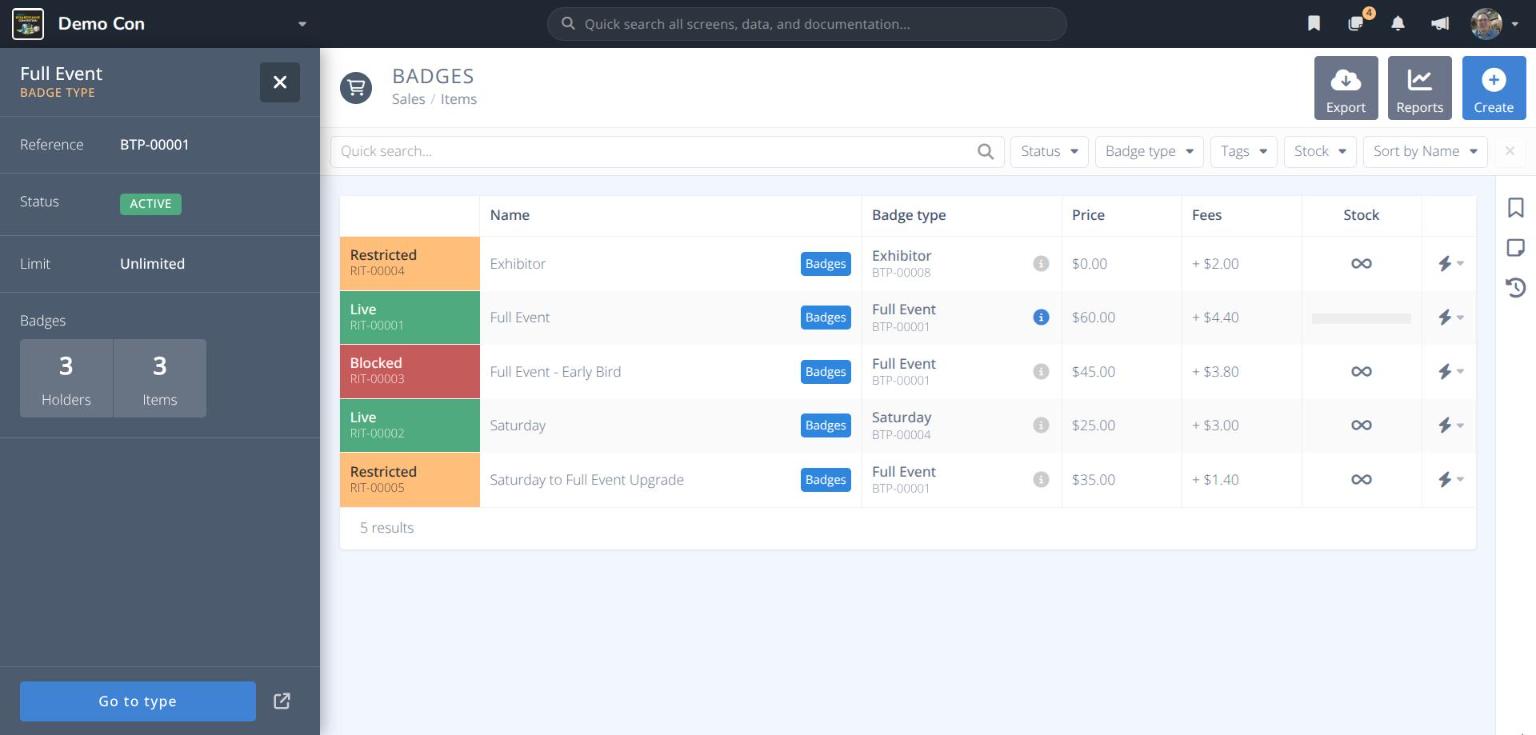Click Badges tag on Exhibitor row
Screen dimensions: 1536x735
(826, 264)
